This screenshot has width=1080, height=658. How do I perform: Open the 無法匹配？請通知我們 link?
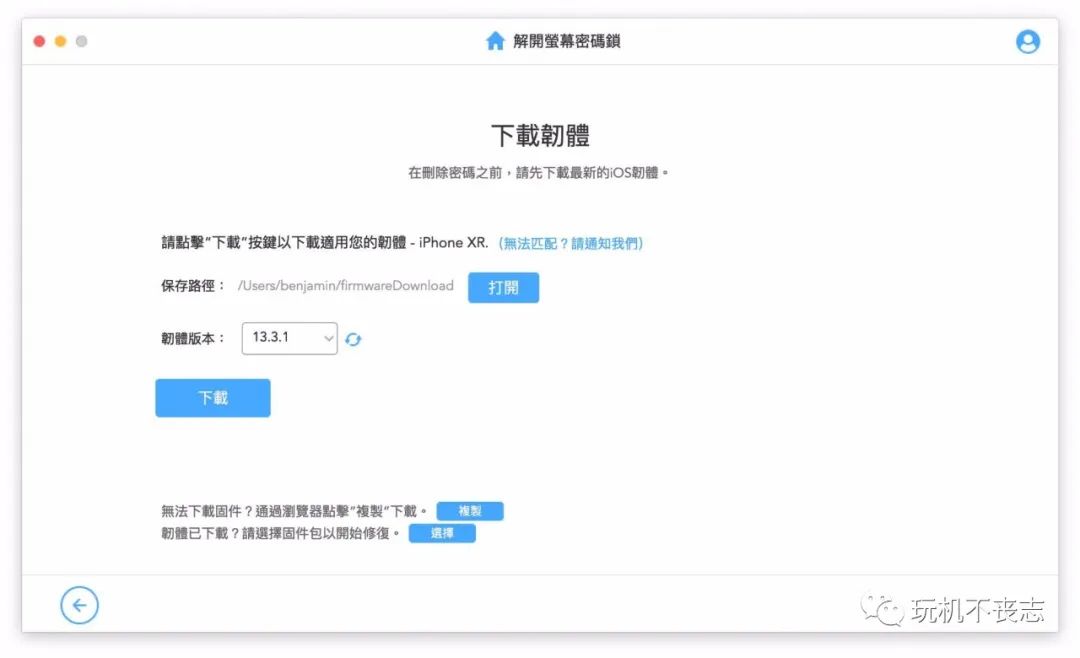tap(570, 243)
